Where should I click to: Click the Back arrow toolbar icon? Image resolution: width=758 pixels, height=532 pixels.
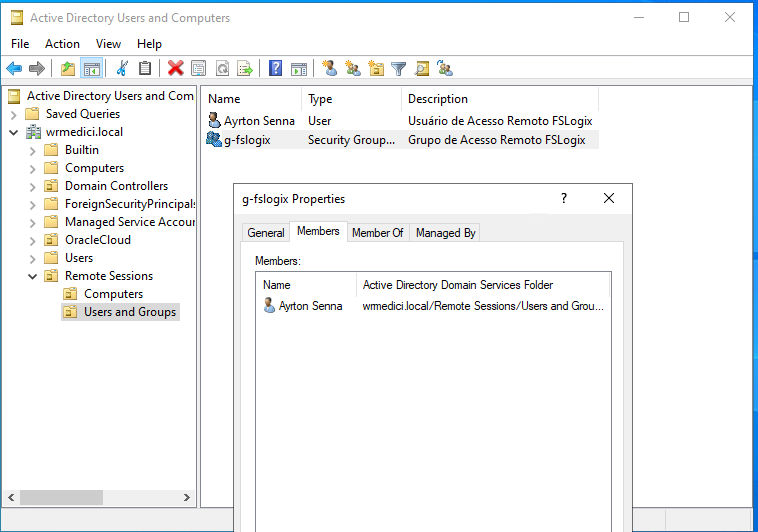[x=14, y=69]
